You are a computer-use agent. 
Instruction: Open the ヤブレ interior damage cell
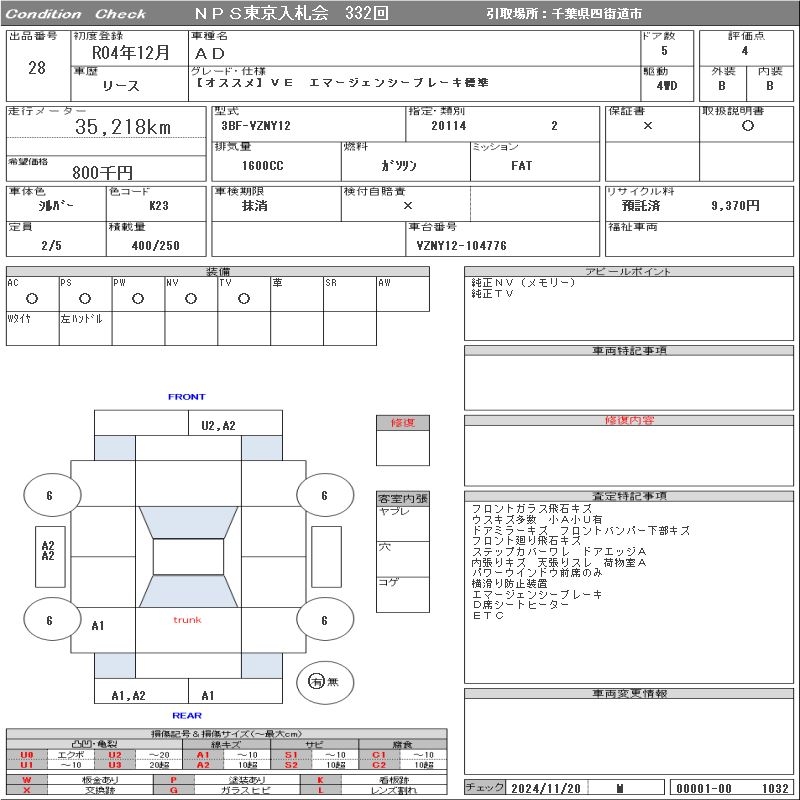(402, 523)
